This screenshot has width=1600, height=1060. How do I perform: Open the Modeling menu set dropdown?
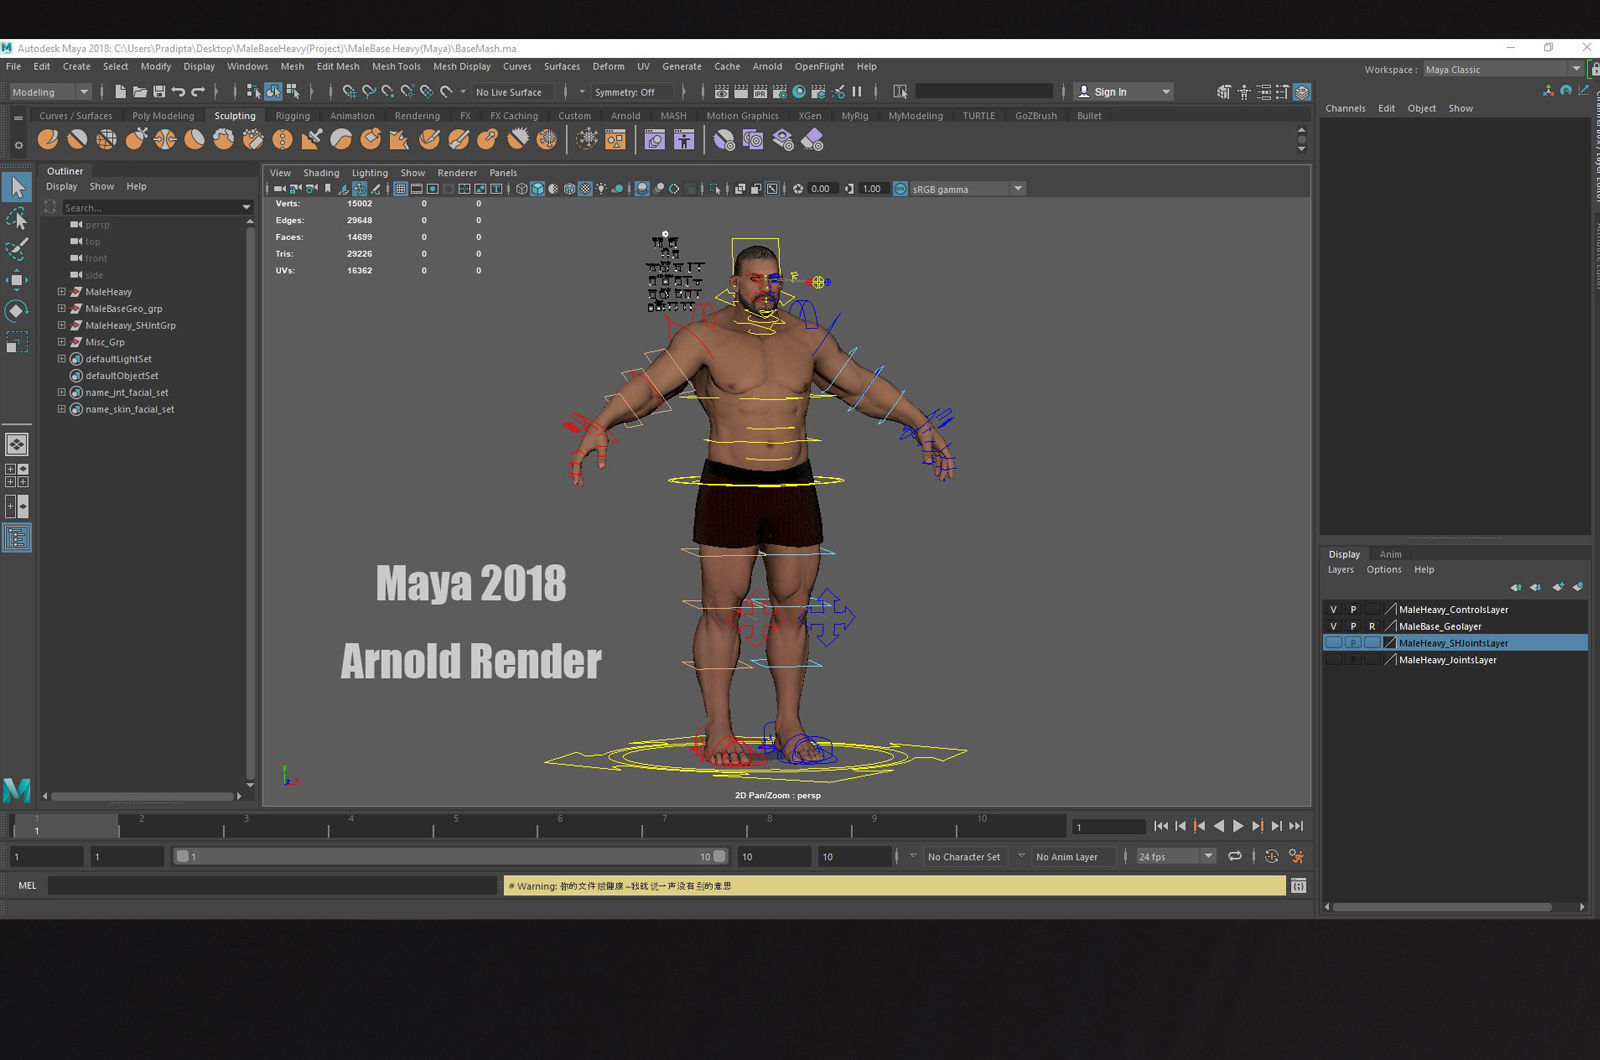click(x=50, y=92)
